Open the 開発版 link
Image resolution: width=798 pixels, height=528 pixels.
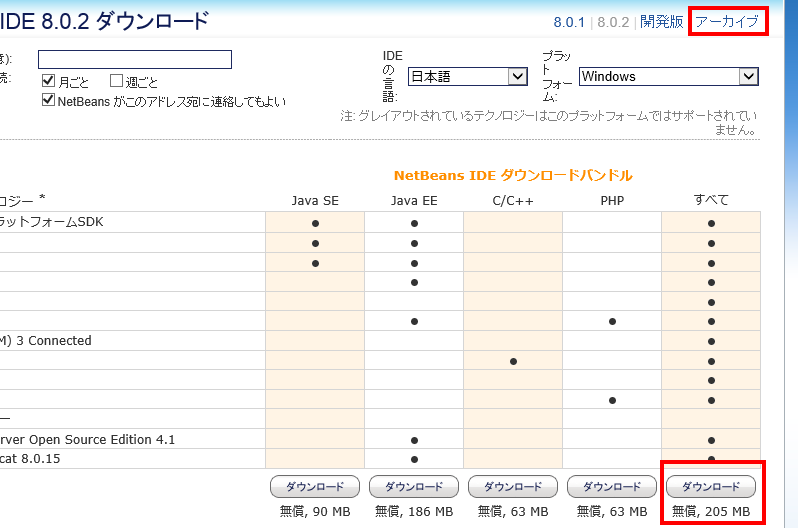662,21
